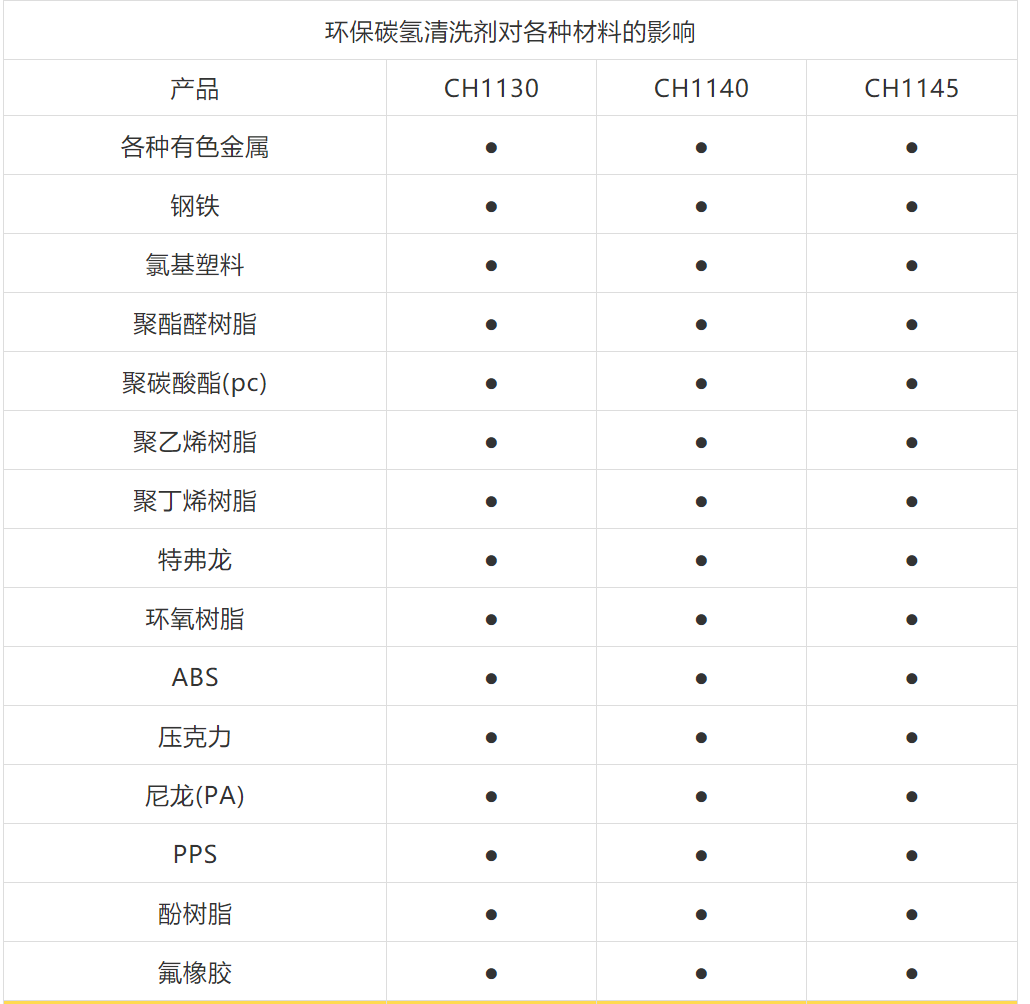The image size is (1030, 1004).
Task: Select the 聚碳酸酯(pc) row label
Action: (193, 381)
